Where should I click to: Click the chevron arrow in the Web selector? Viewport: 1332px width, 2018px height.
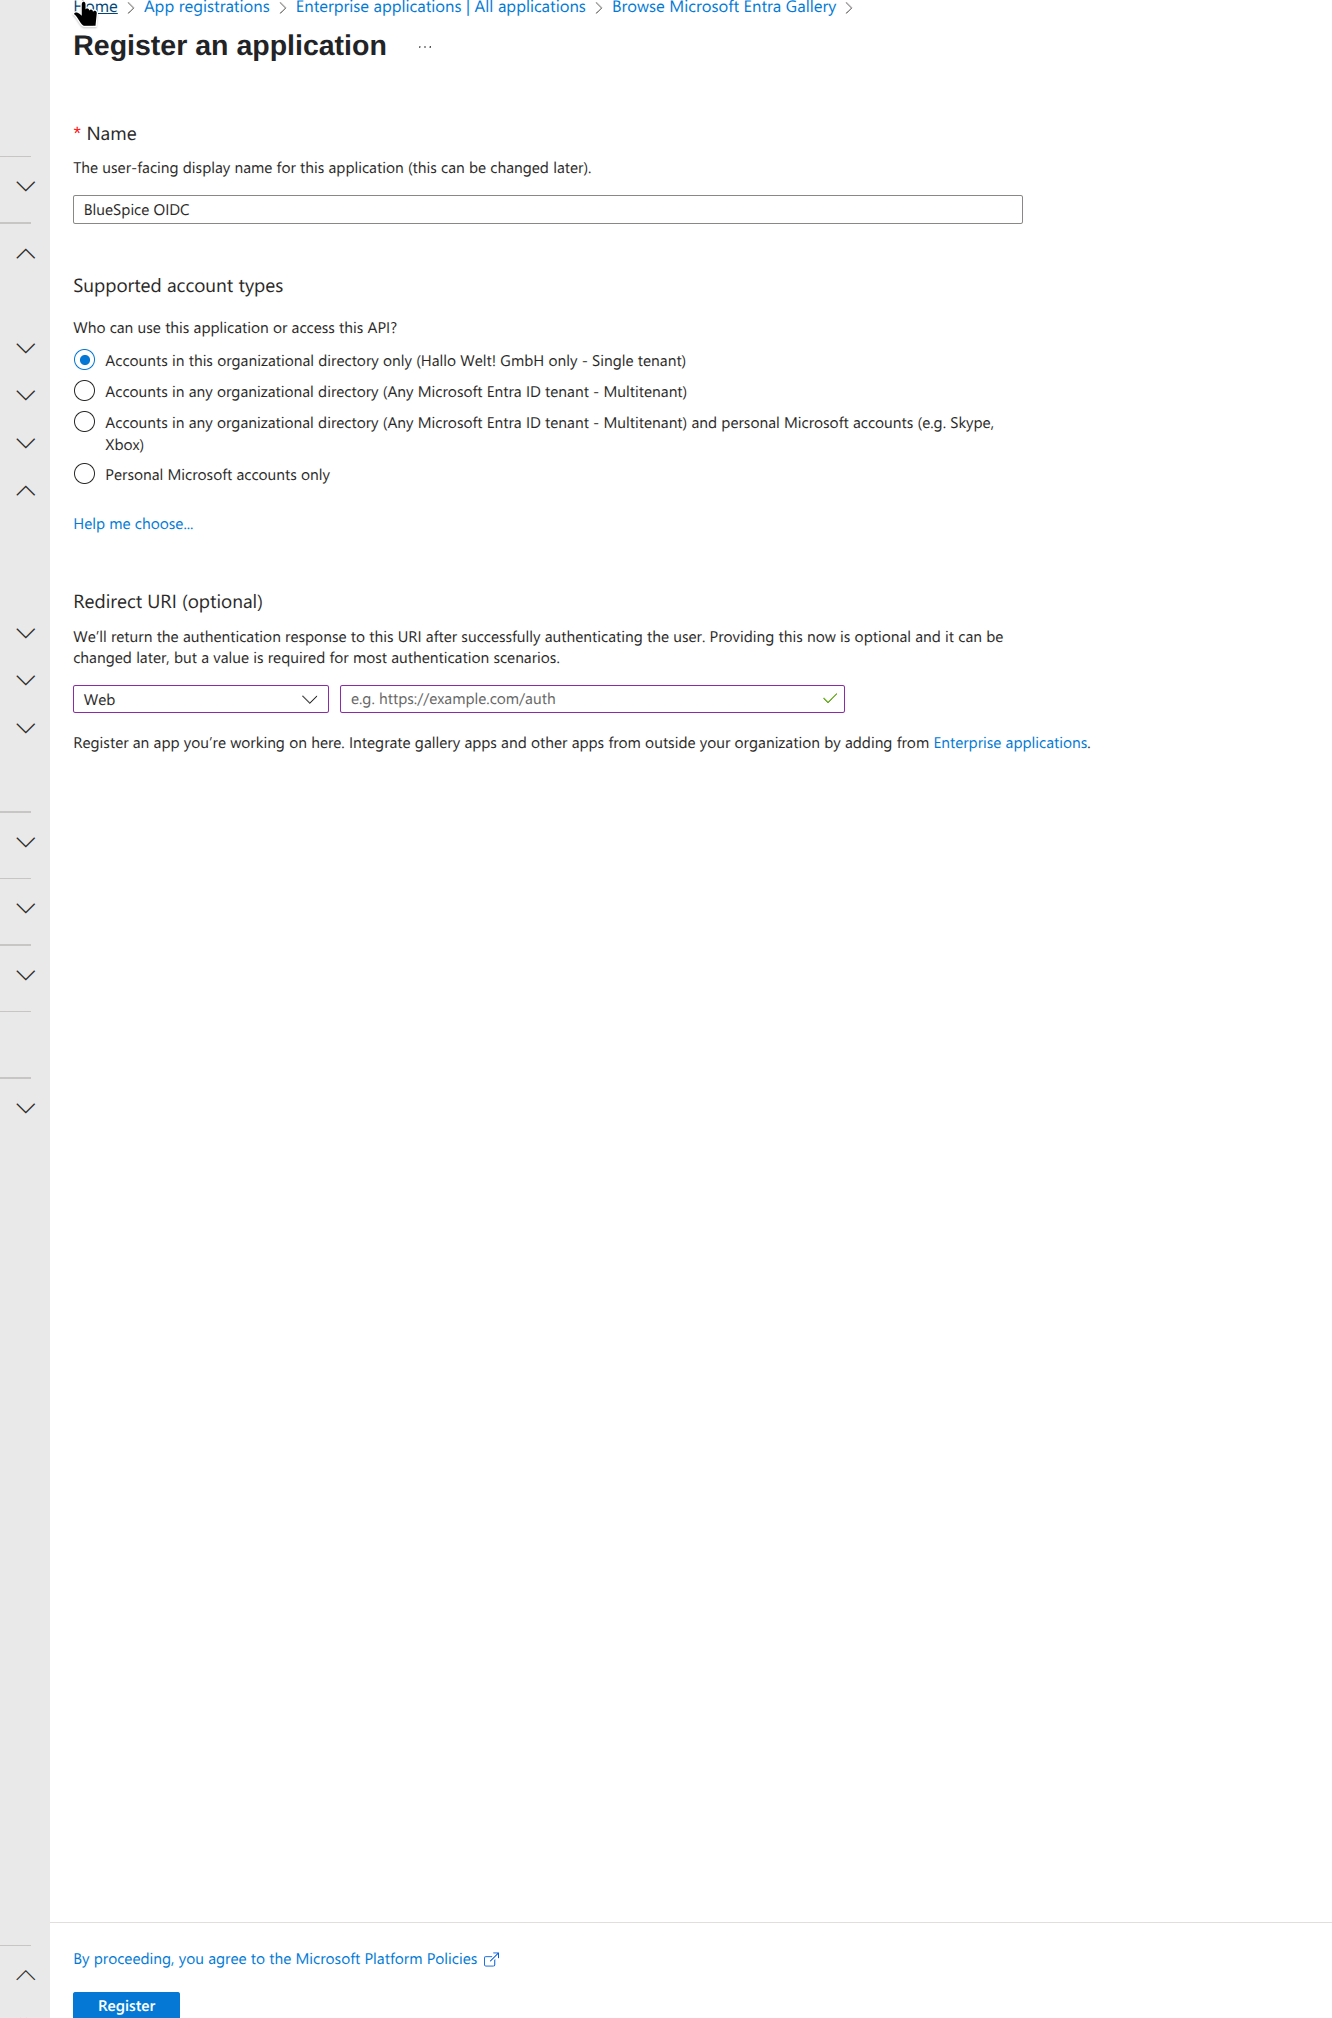coord(310,699)
